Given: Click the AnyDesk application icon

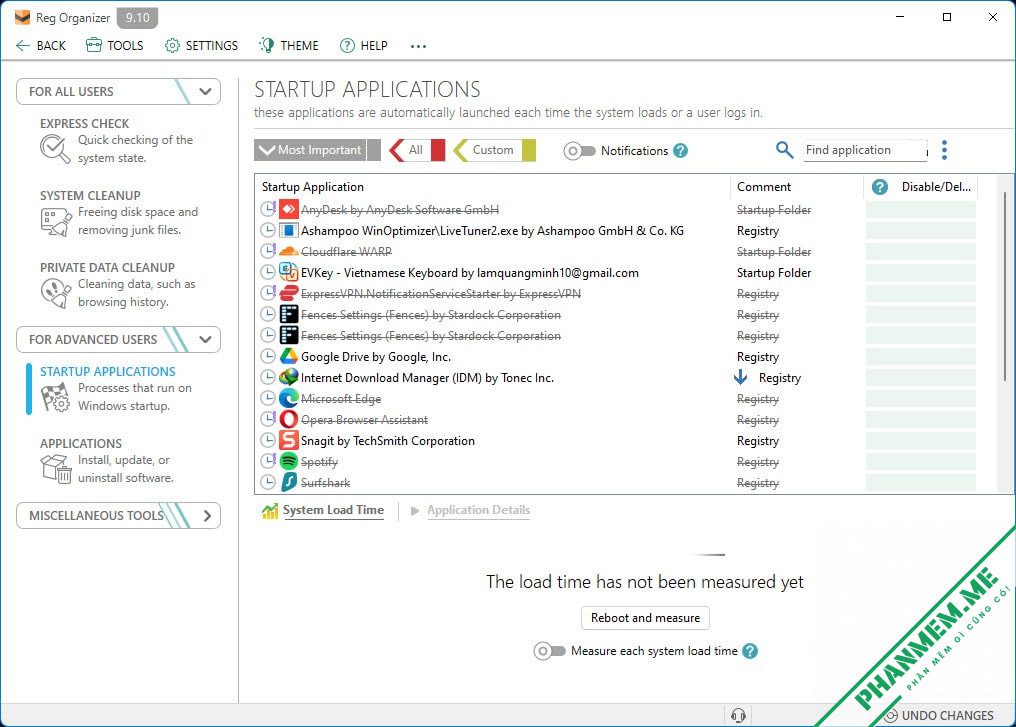Looking at the screenshot, I should pos(288,209).
